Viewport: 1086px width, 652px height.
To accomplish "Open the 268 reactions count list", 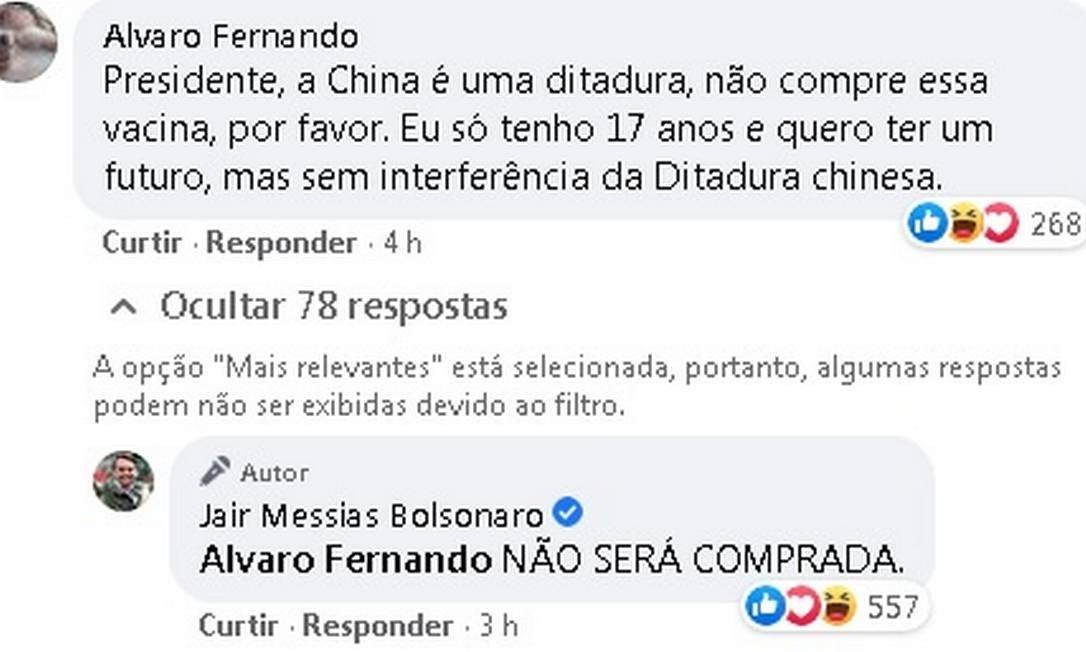I will click(x=1056, y=224).
